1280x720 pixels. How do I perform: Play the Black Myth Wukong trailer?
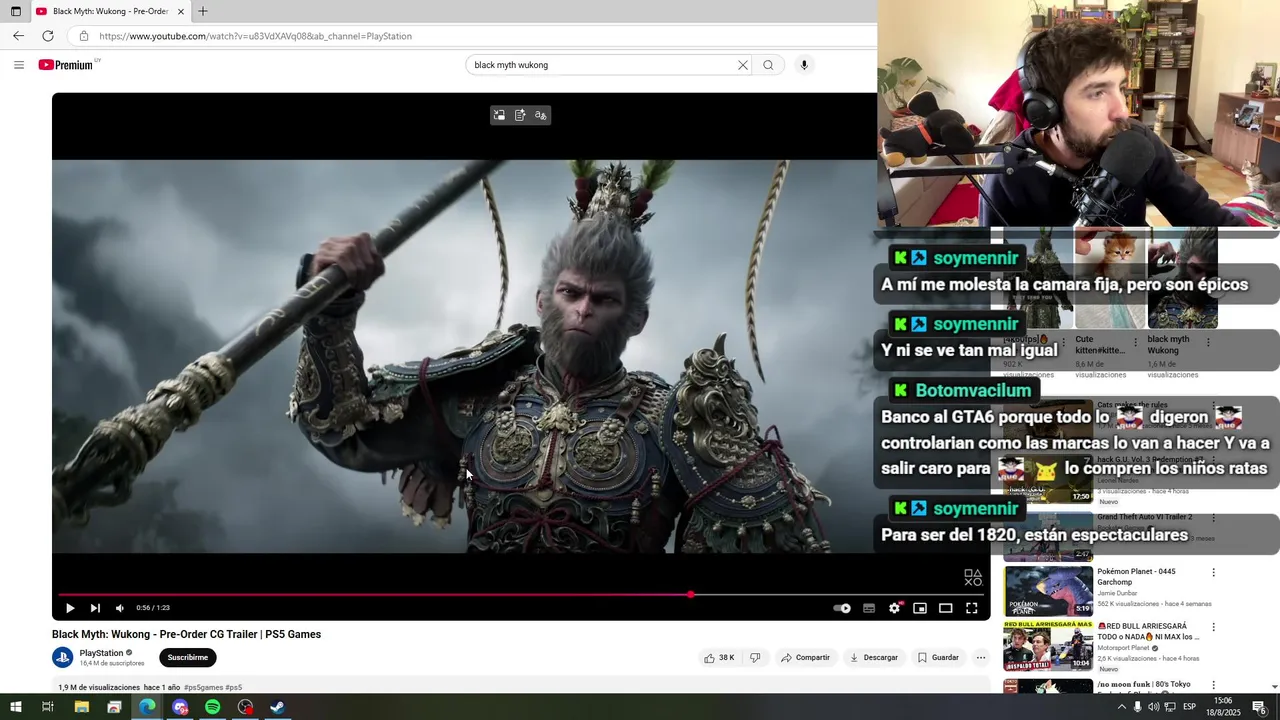coord(70,608)
